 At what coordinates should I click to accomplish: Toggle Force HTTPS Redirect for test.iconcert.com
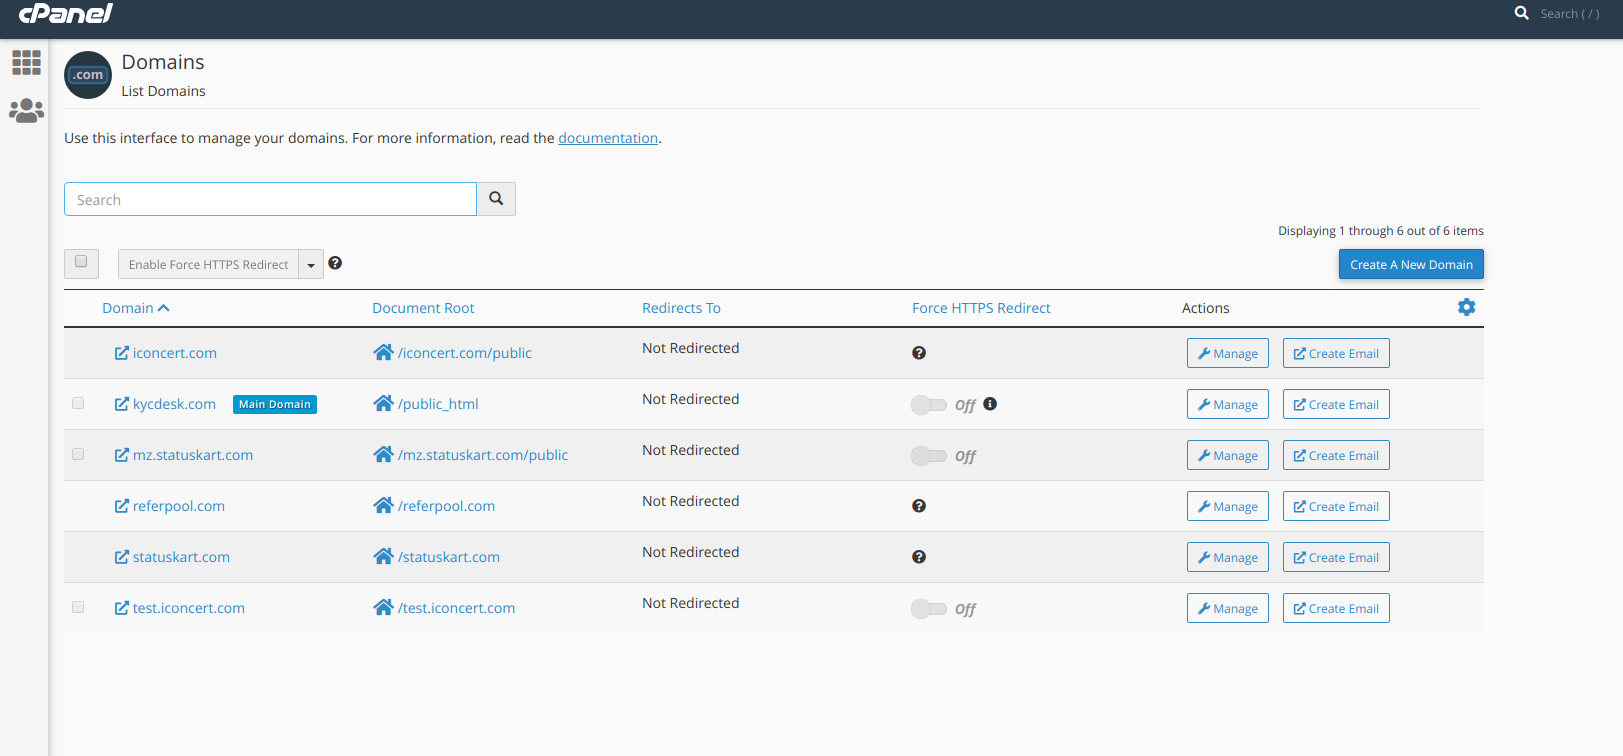coord(928,608)
